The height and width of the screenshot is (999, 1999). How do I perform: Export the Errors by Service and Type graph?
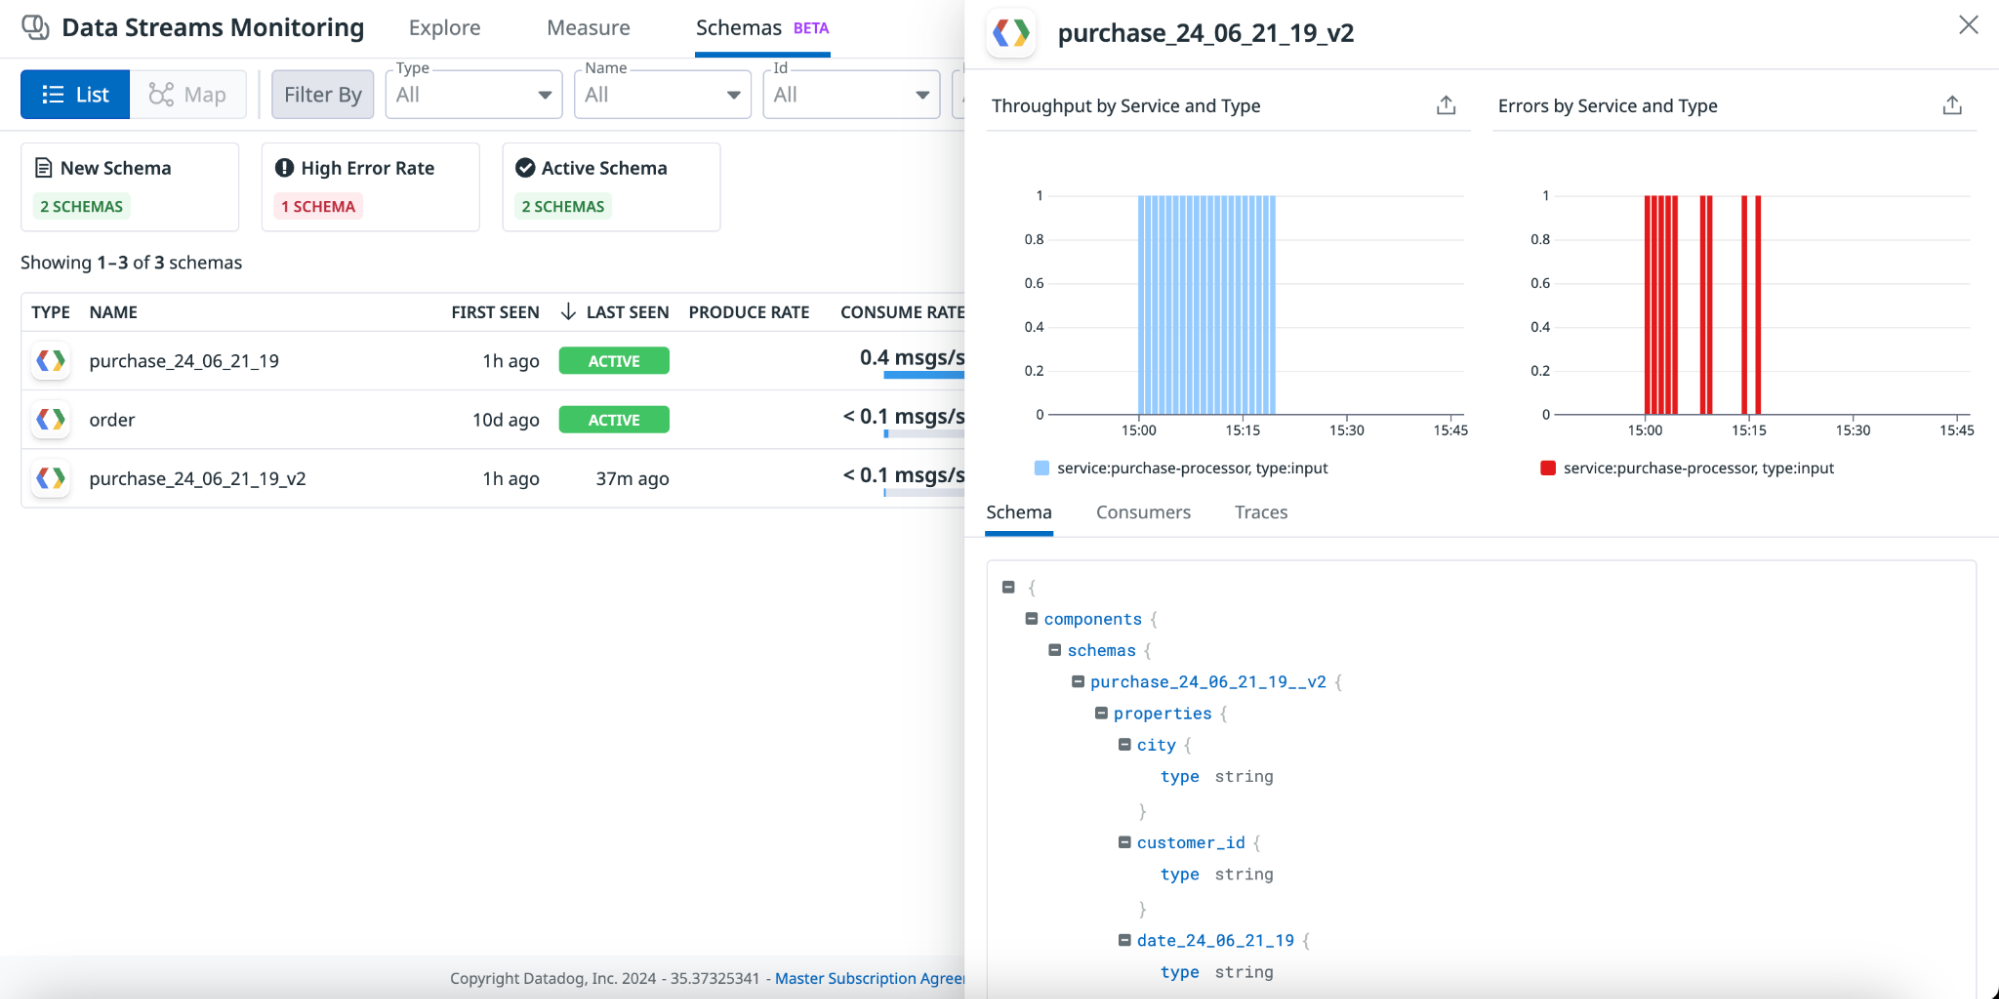click(x=1952, y=105)
